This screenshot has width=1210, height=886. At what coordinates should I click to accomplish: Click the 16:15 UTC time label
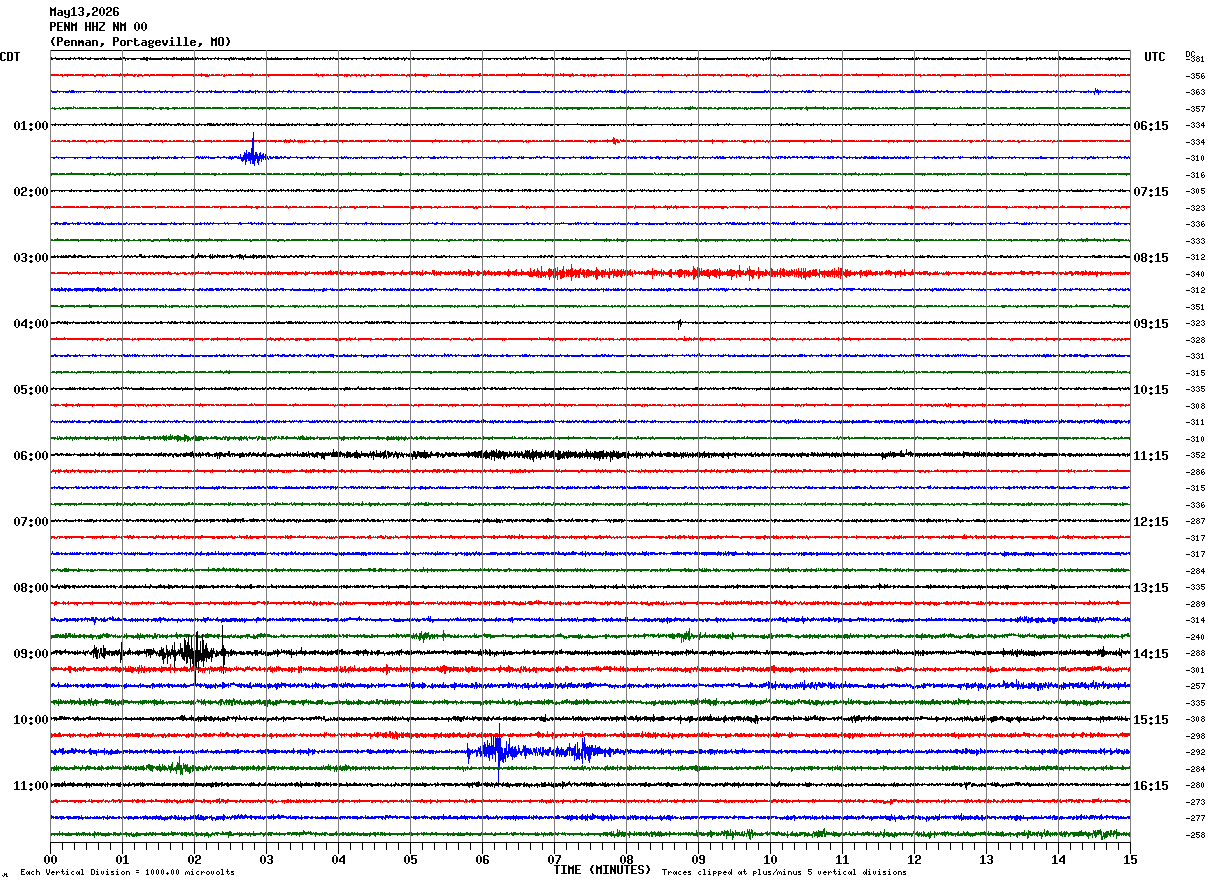coord(1150,786)
